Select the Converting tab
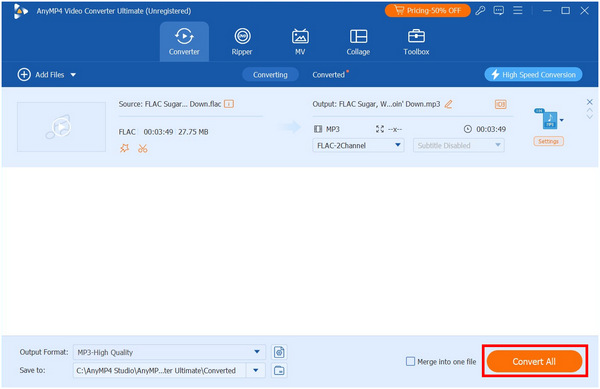Image resolution: width=600 pixels, height=389 pixels. (x=270, y=75)
